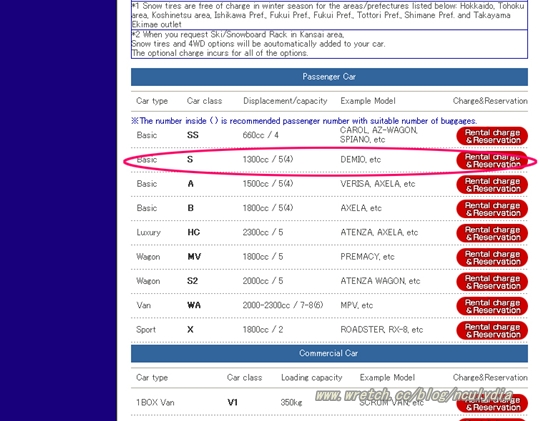Click '1500cc / 5(4)' displacement cell
The height and width of the screenshot is (421, 540).
point(268,184)
